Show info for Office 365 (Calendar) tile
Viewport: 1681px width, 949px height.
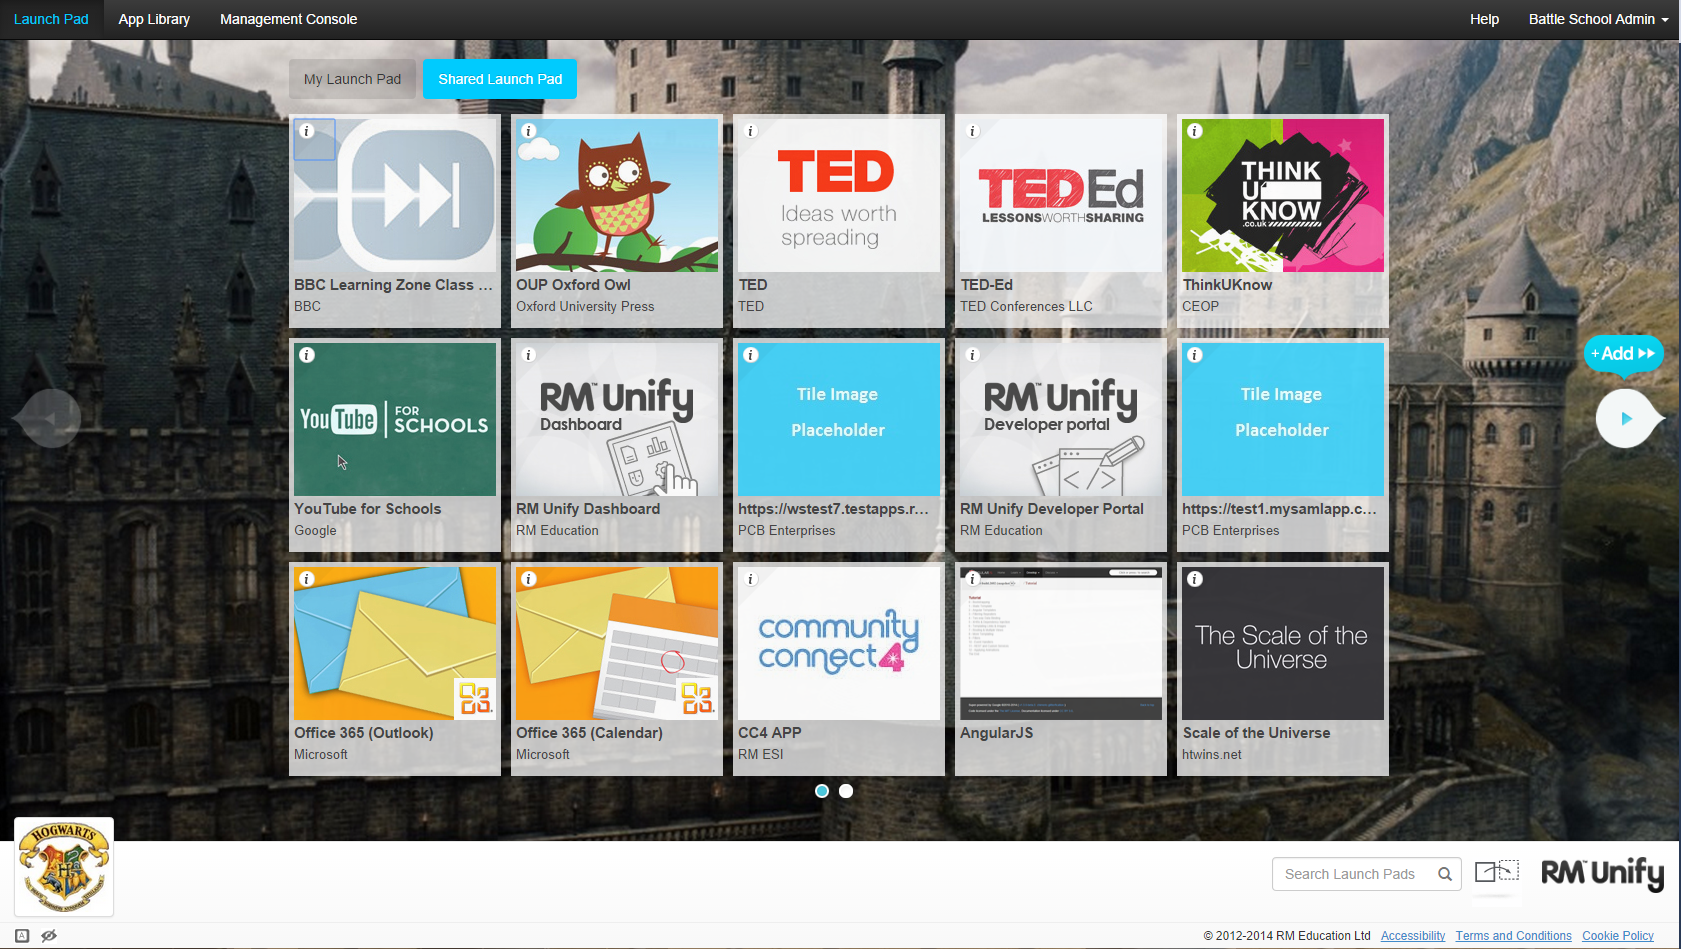coord(529,579)
